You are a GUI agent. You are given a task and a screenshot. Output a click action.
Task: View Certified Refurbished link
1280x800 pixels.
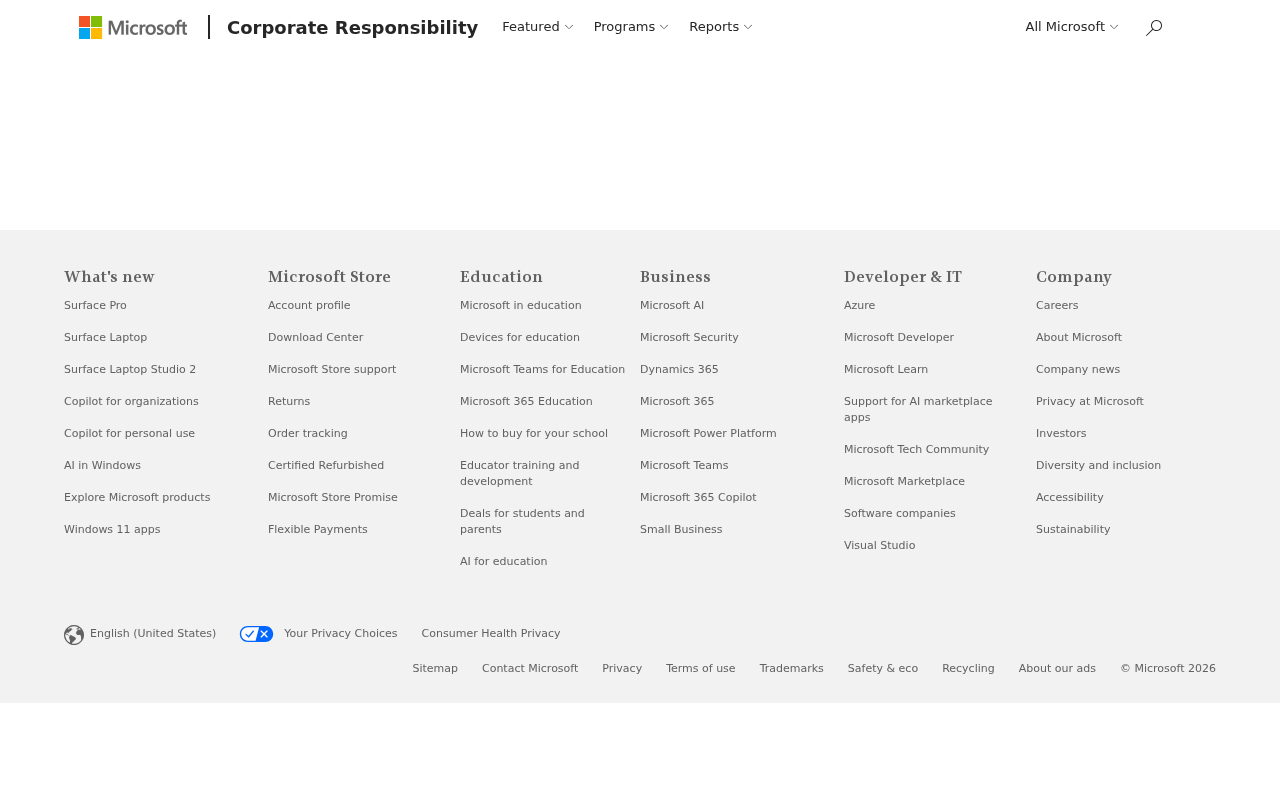(x=326, y=466)
